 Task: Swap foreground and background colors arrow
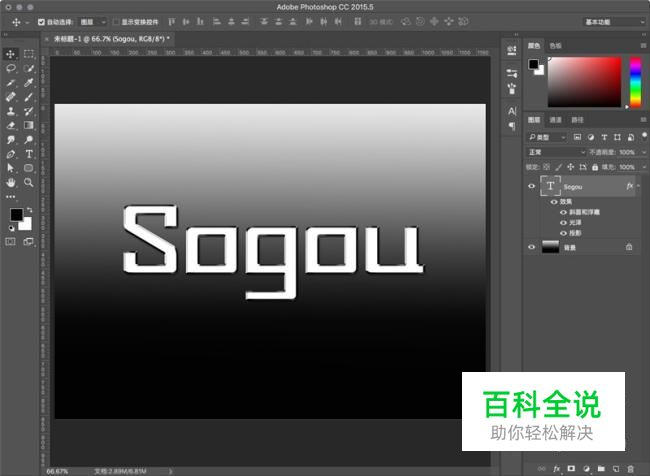pyautogui.click(x=29, y=210)
